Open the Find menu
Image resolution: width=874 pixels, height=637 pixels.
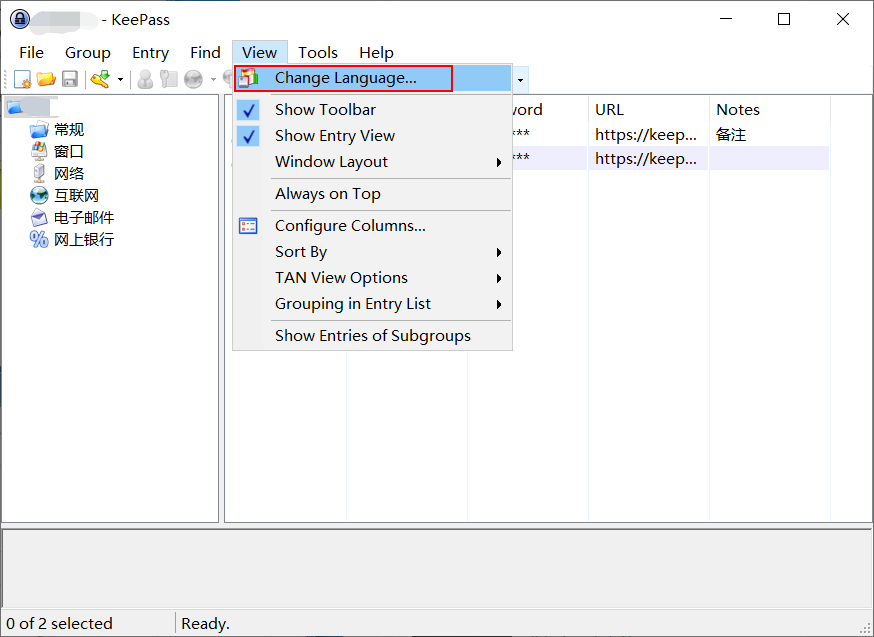pos(205,52)
